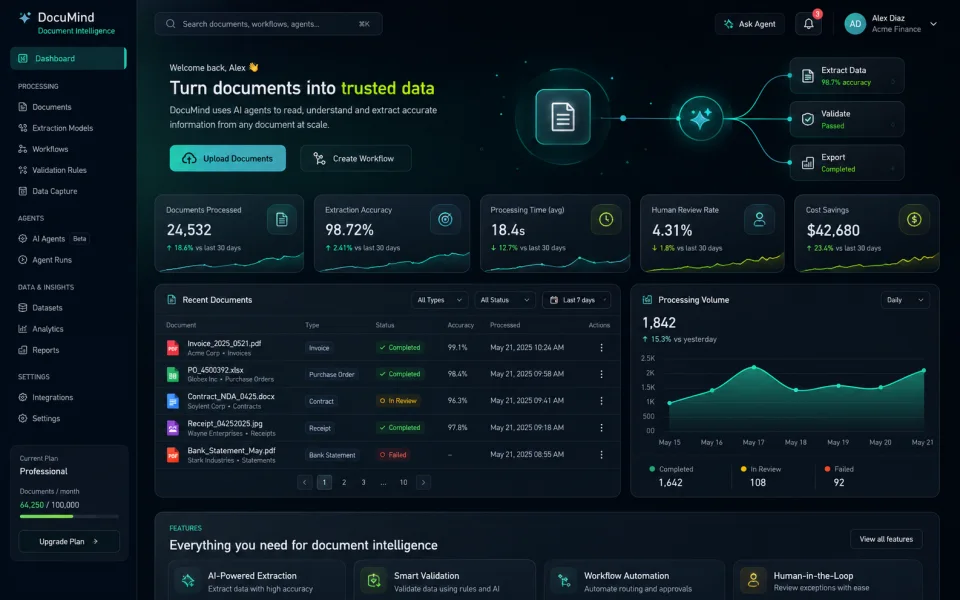The width and height of the screenshot is (960, 600).
Task: Click the Upload Documents button
Action: (228, 159)
